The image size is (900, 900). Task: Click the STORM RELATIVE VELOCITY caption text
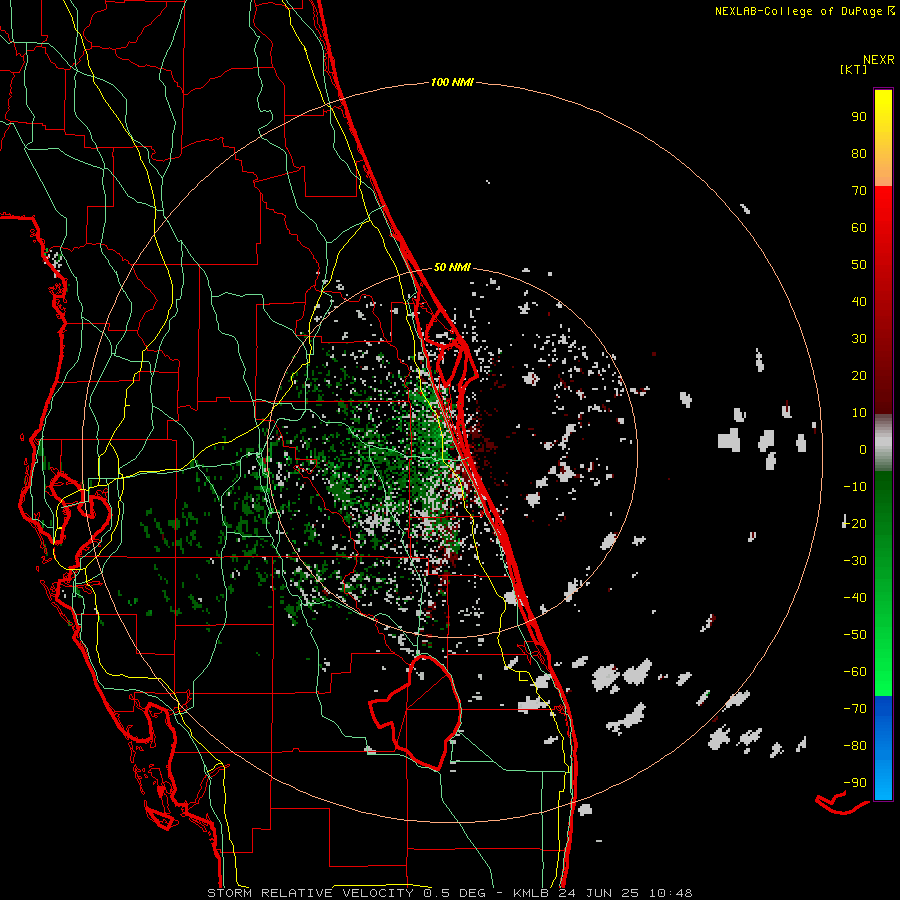coord(310,893)
